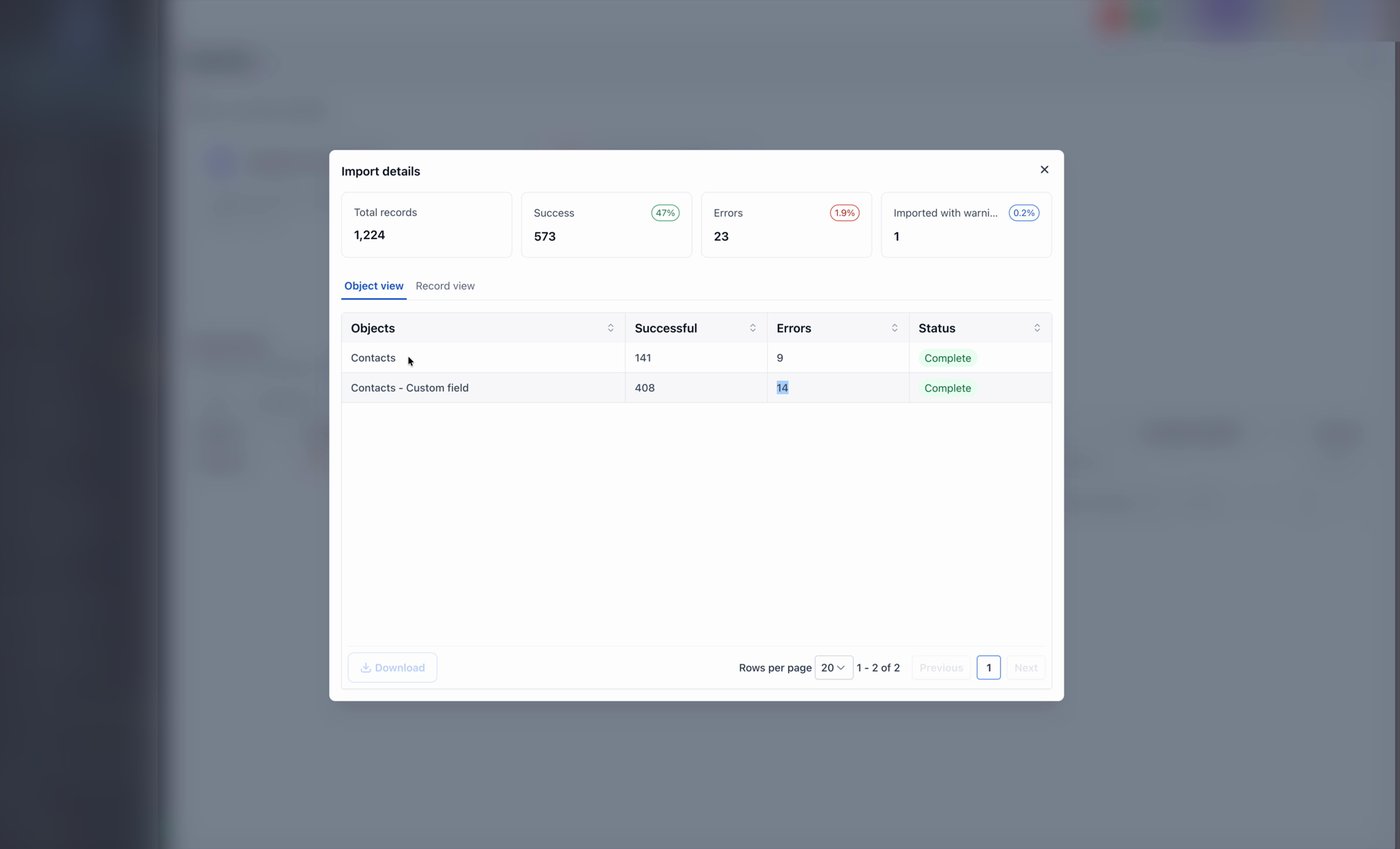Sort the table by Successful column

tap(753, 327)
